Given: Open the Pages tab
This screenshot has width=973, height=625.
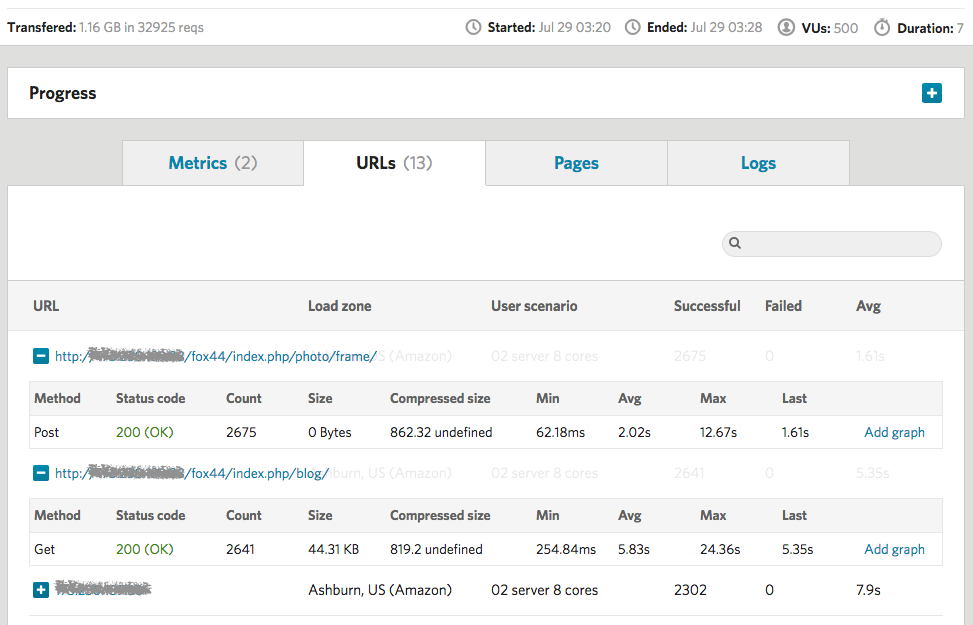Looking at the screenshot, I should (576, 163).
